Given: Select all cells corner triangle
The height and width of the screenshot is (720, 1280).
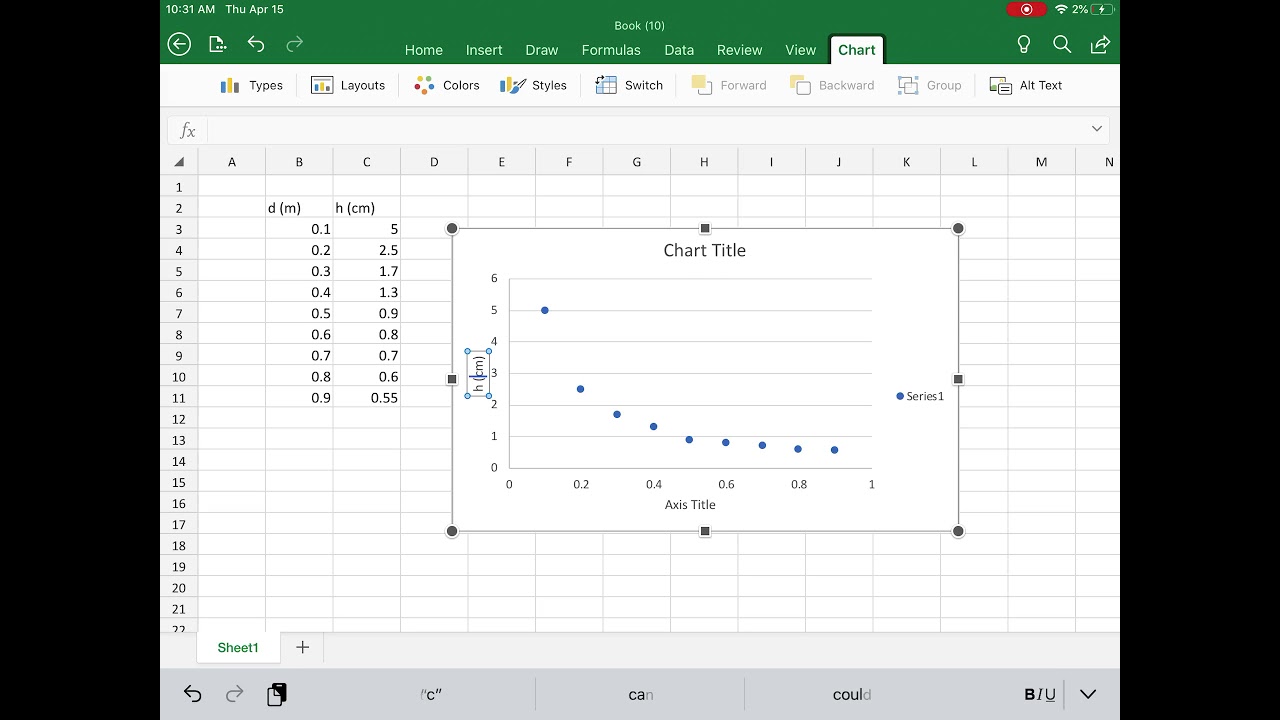Looking at the screenshot, I should coord(179,162).
